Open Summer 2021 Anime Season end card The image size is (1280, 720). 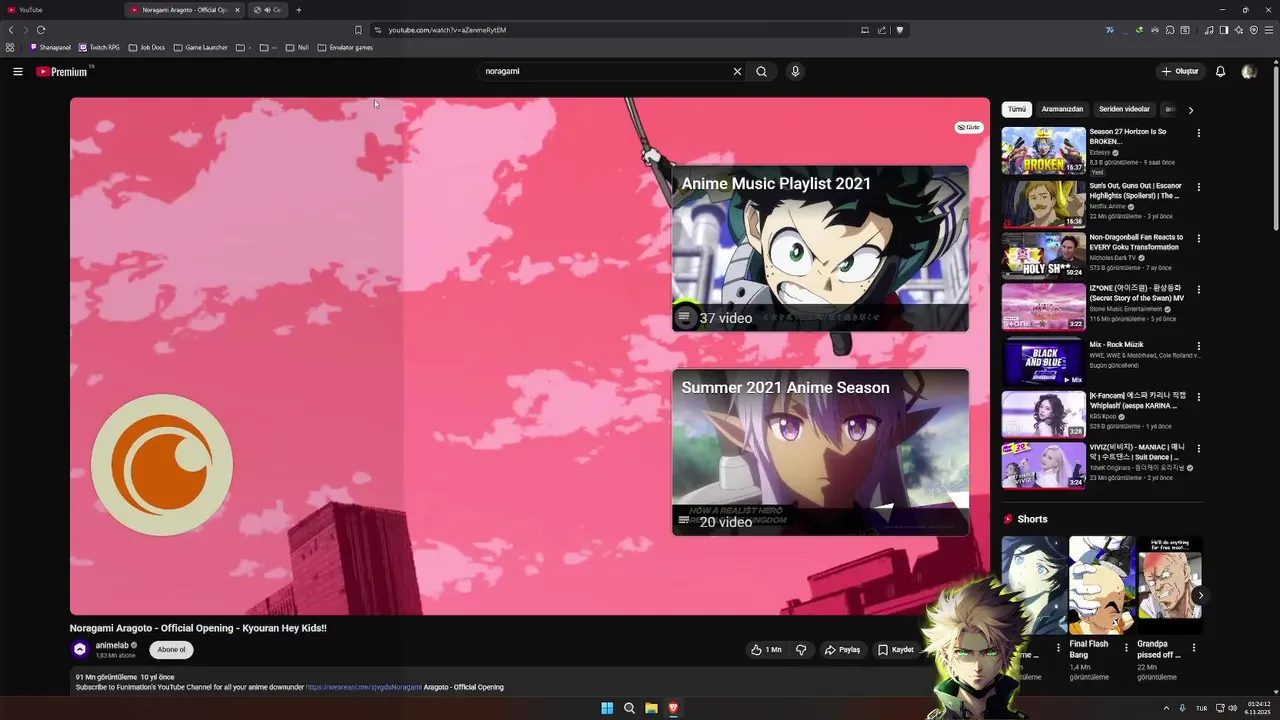coord(820,452)
